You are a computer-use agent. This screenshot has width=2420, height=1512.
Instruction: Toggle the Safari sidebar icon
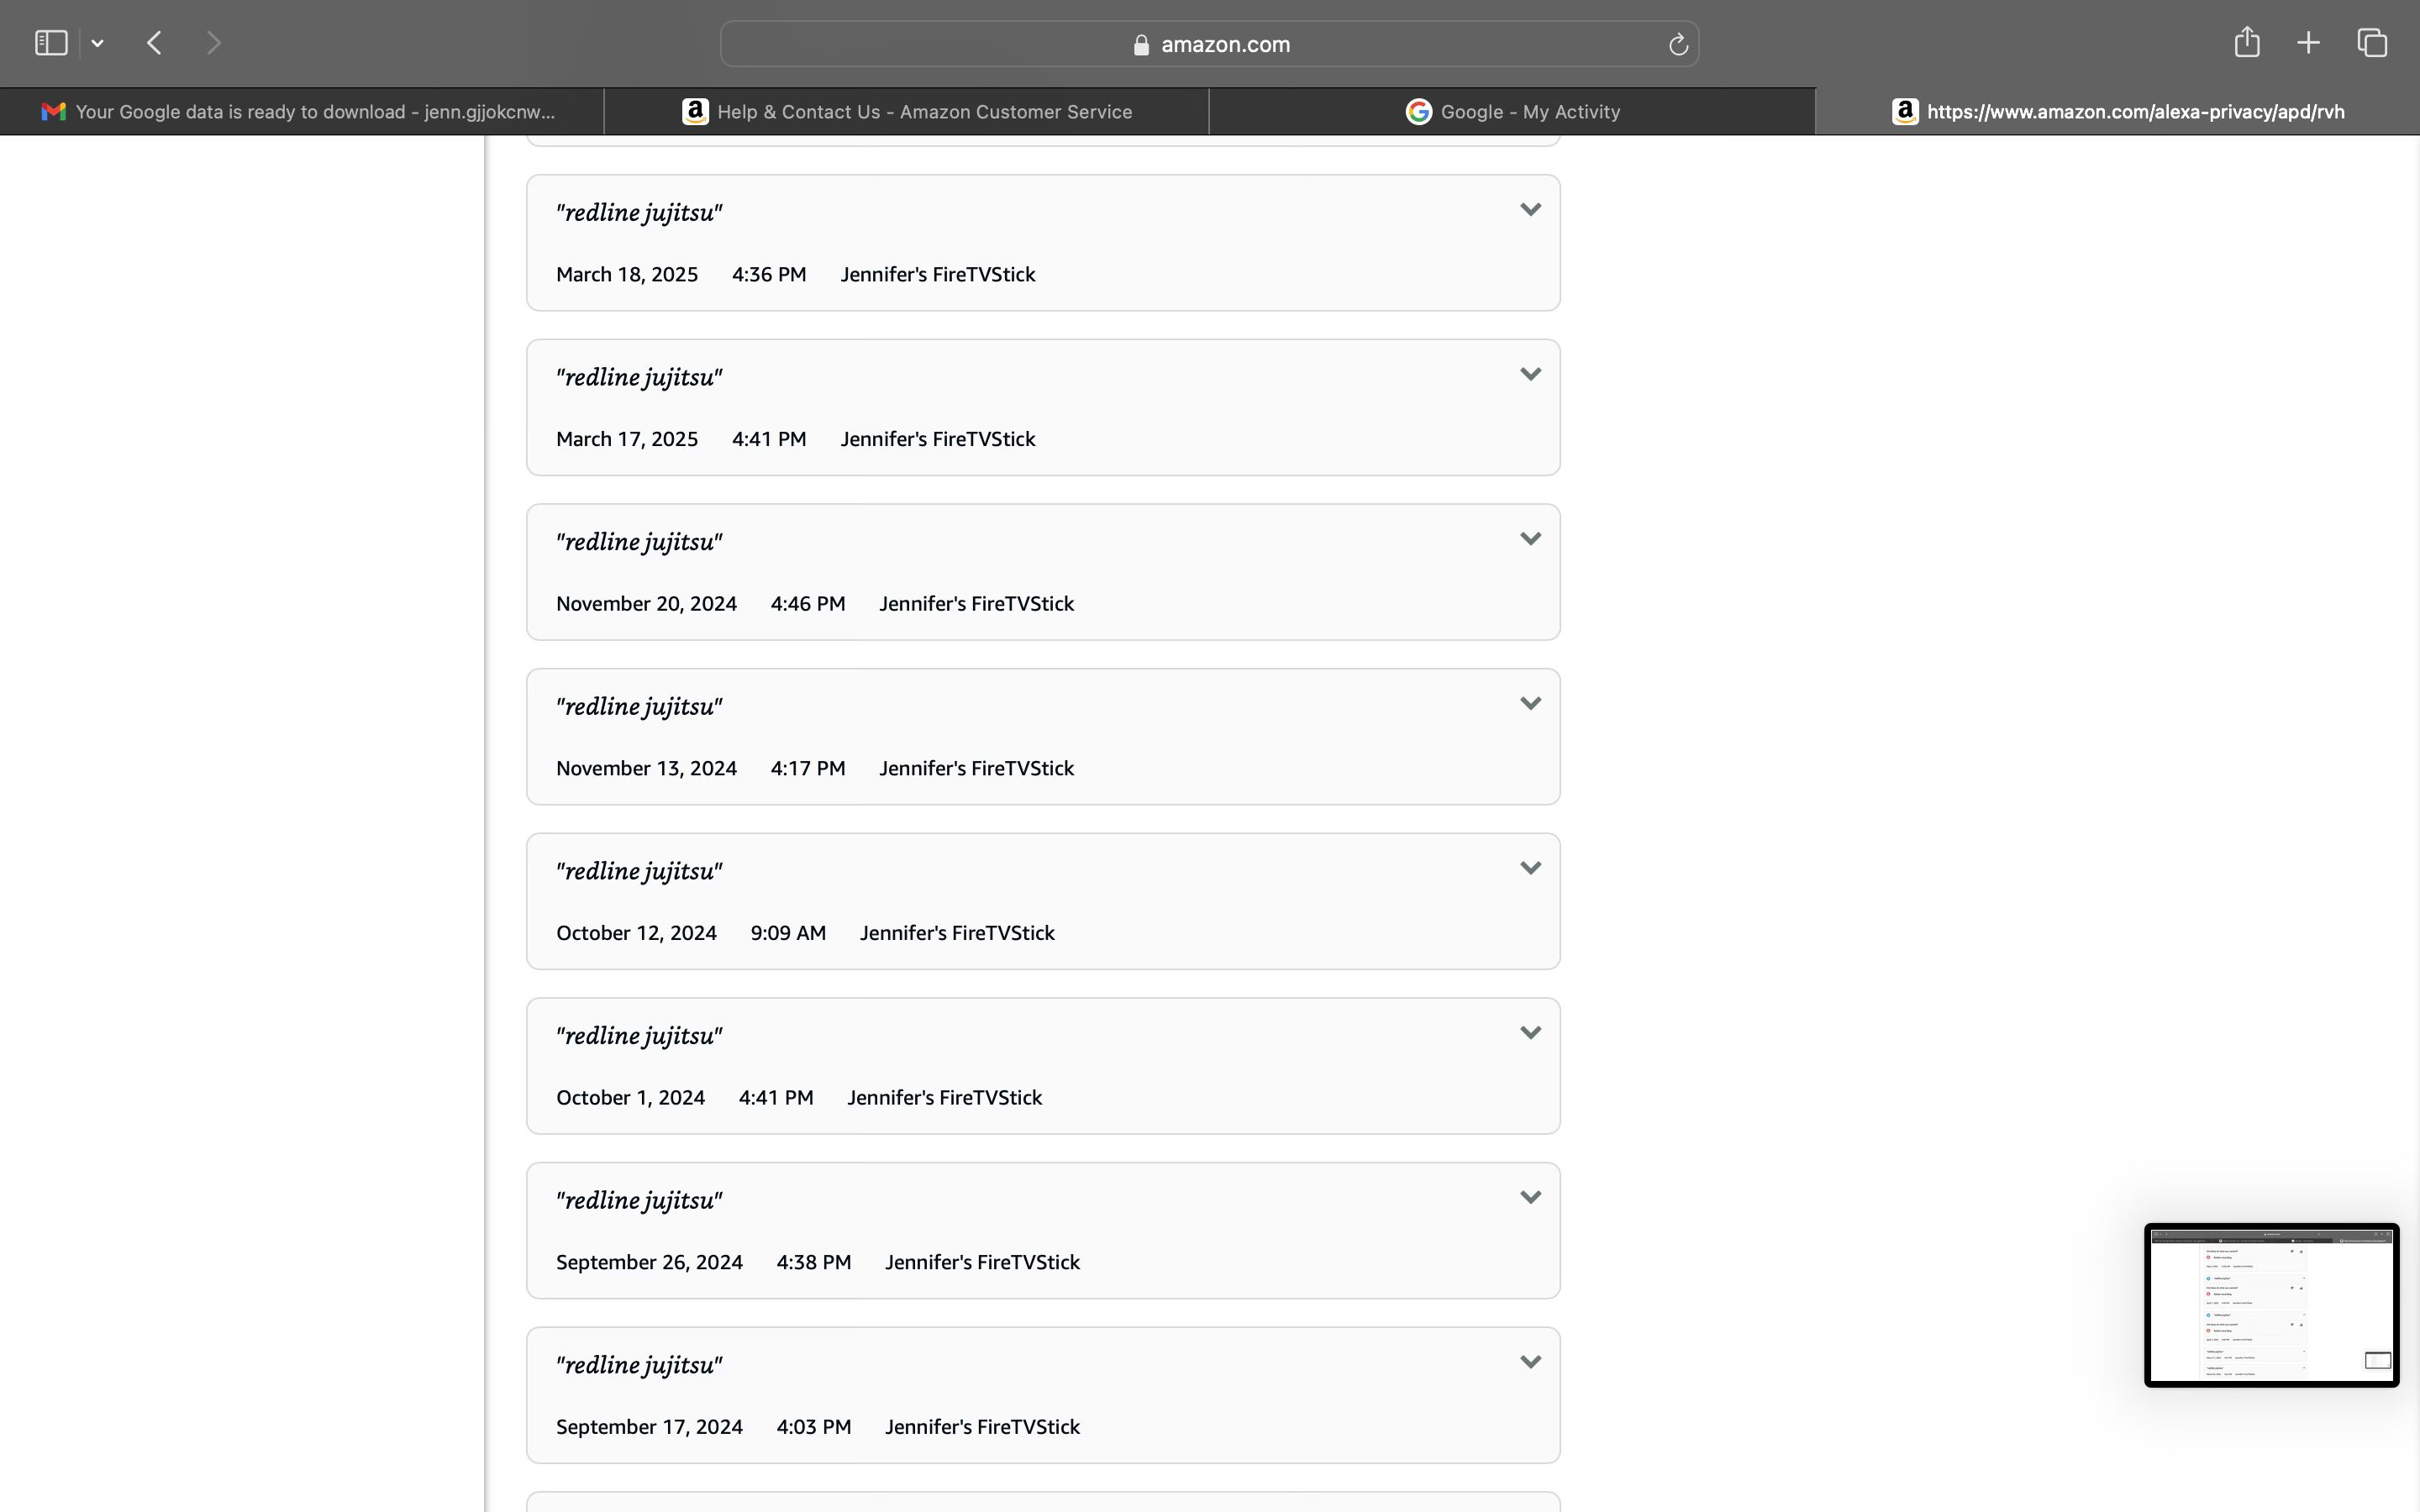click(x=50, y=43)
